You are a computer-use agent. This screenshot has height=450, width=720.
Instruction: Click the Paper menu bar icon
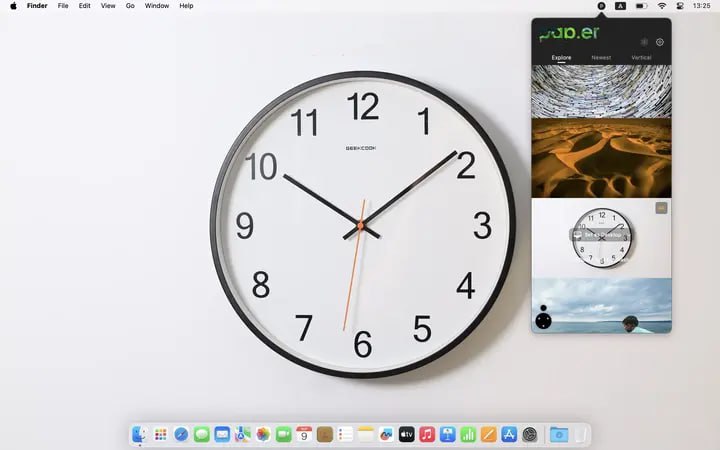[601, 6]
